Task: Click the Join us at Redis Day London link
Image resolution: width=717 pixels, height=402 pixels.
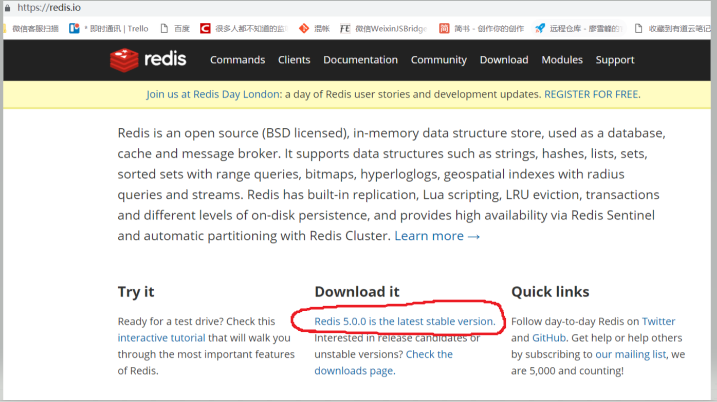Action: click(214, 94)
